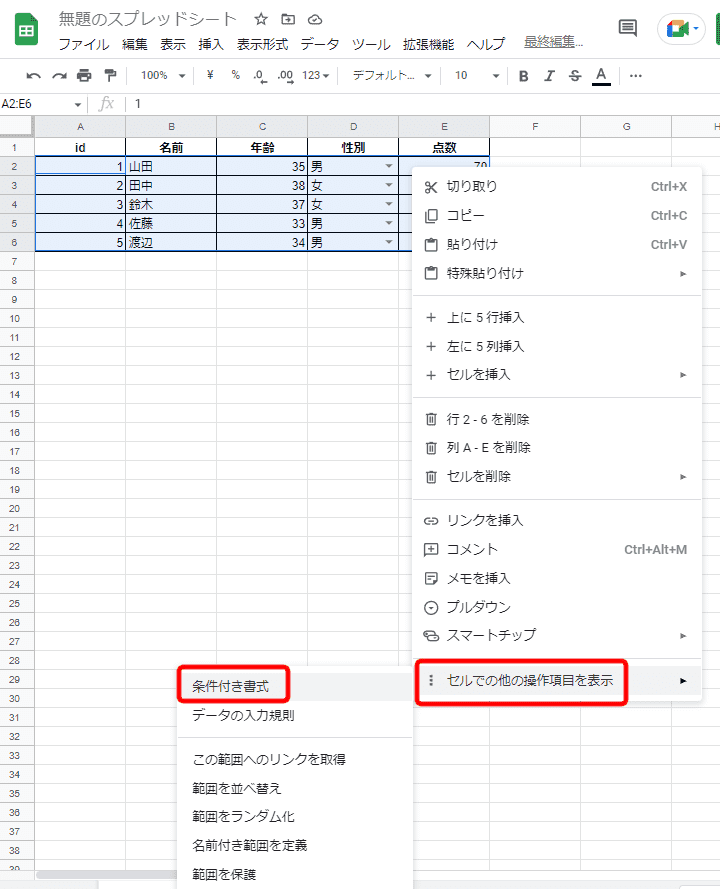
Task: Open the 123 number format dropdown
Action: pyautogui.click(x=315, y=75)
